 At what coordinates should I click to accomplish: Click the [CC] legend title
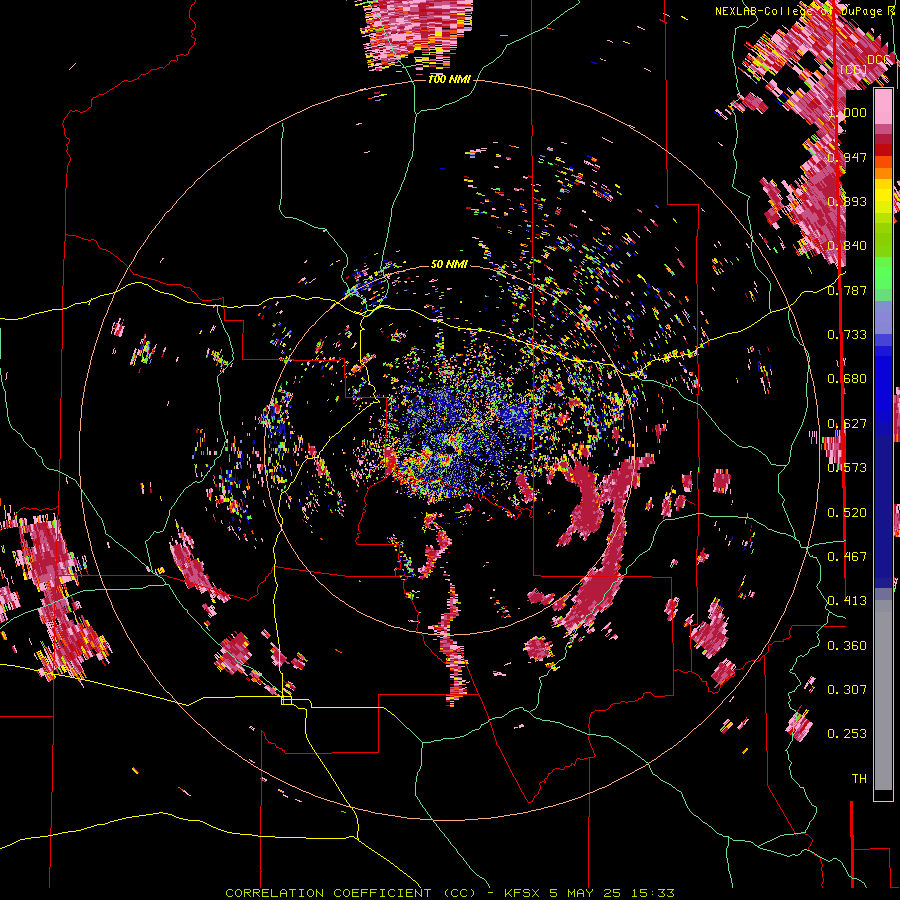click(854, 69)
